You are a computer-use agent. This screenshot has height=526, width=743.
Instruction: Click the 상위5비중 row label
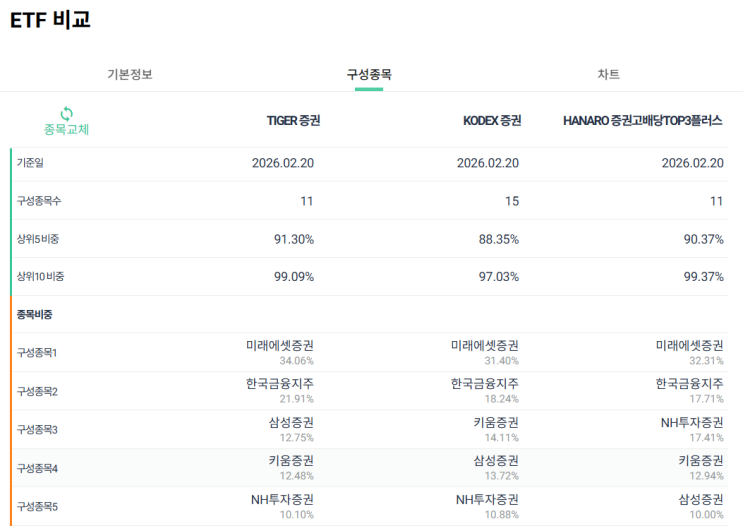point(38,239)
